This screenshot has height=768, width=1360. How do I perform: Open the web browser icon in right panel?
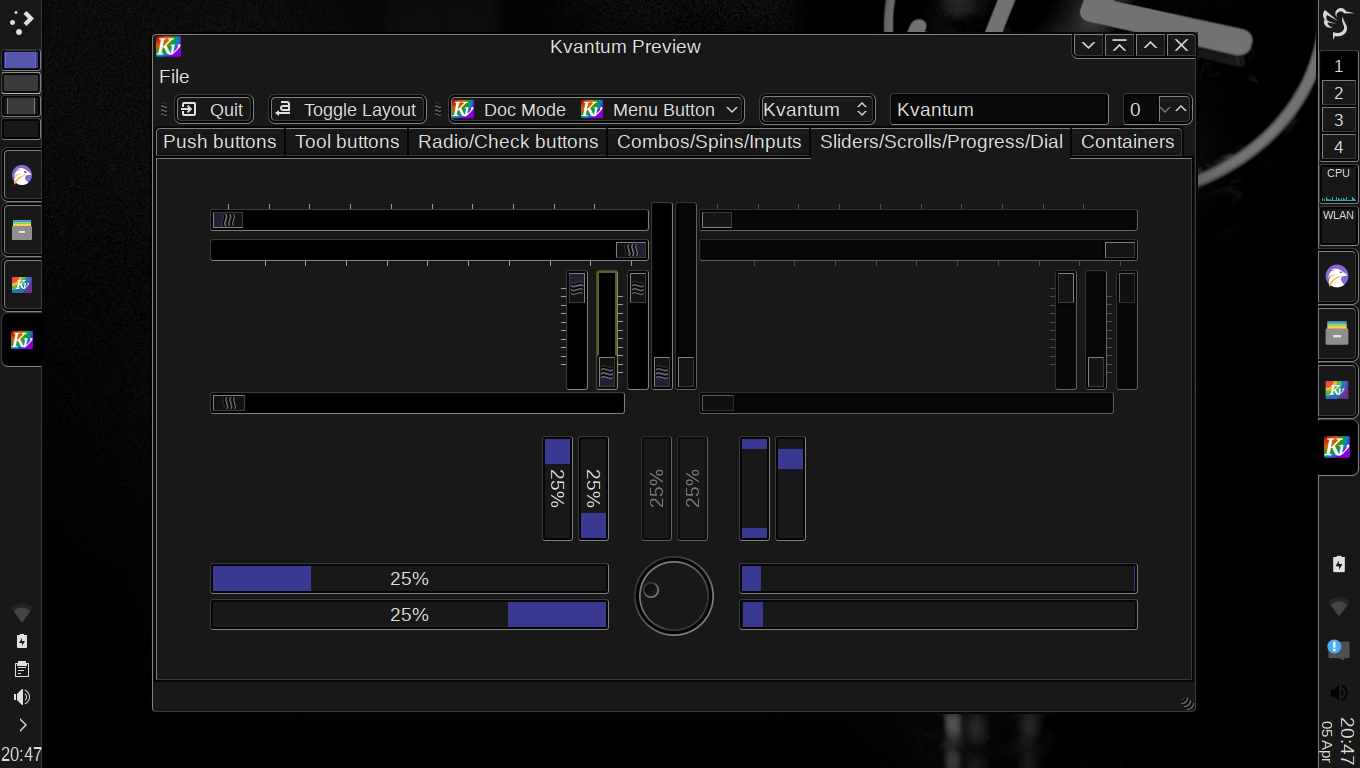click(1337, 277)
